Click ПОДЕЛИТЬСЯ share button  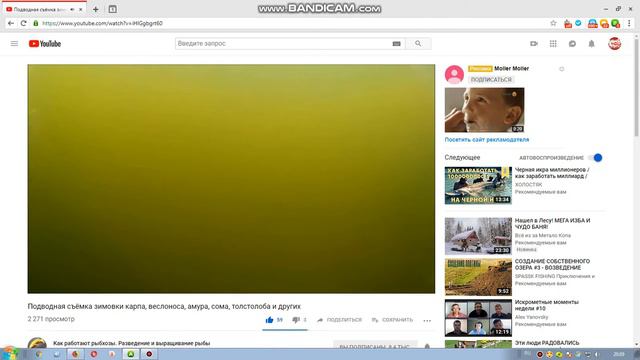(340, 320)
